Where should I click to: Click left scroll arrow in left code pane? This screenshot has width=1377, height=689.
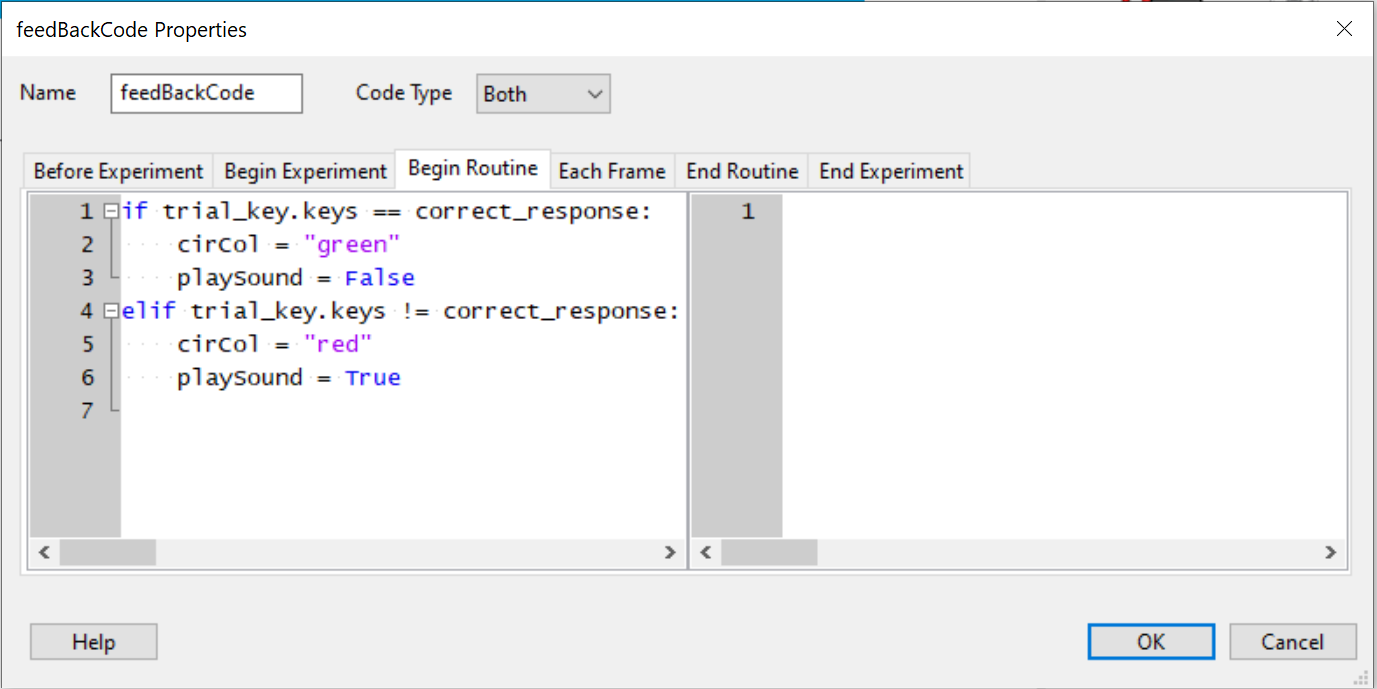pyautogui.click(x=43, y=552)
